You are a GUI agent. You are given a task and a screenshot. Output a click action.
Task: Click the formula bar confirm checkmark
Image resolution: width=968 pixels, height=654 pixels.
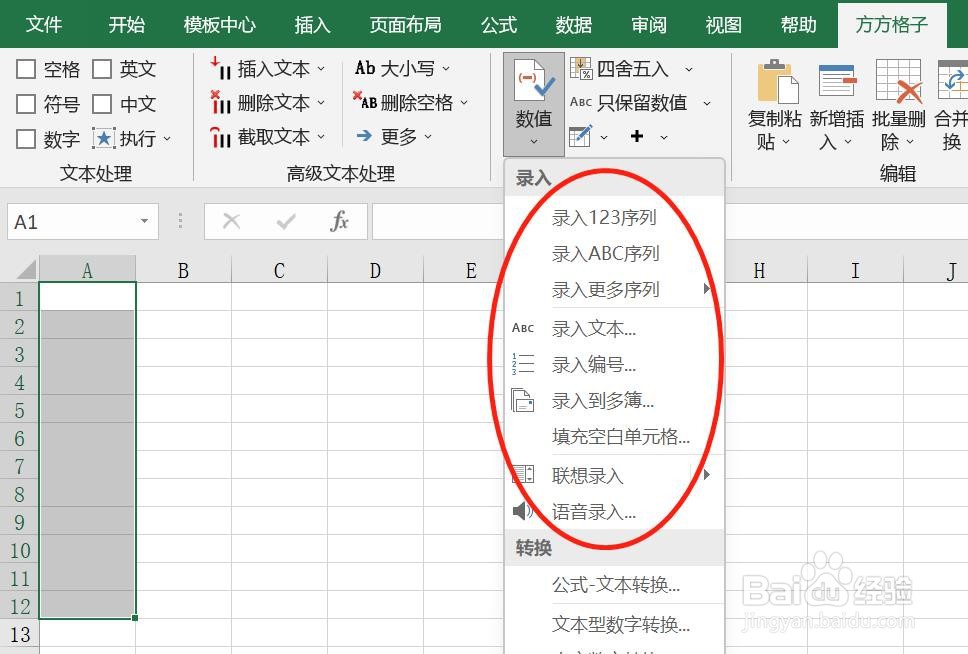(x=286, y=221)
